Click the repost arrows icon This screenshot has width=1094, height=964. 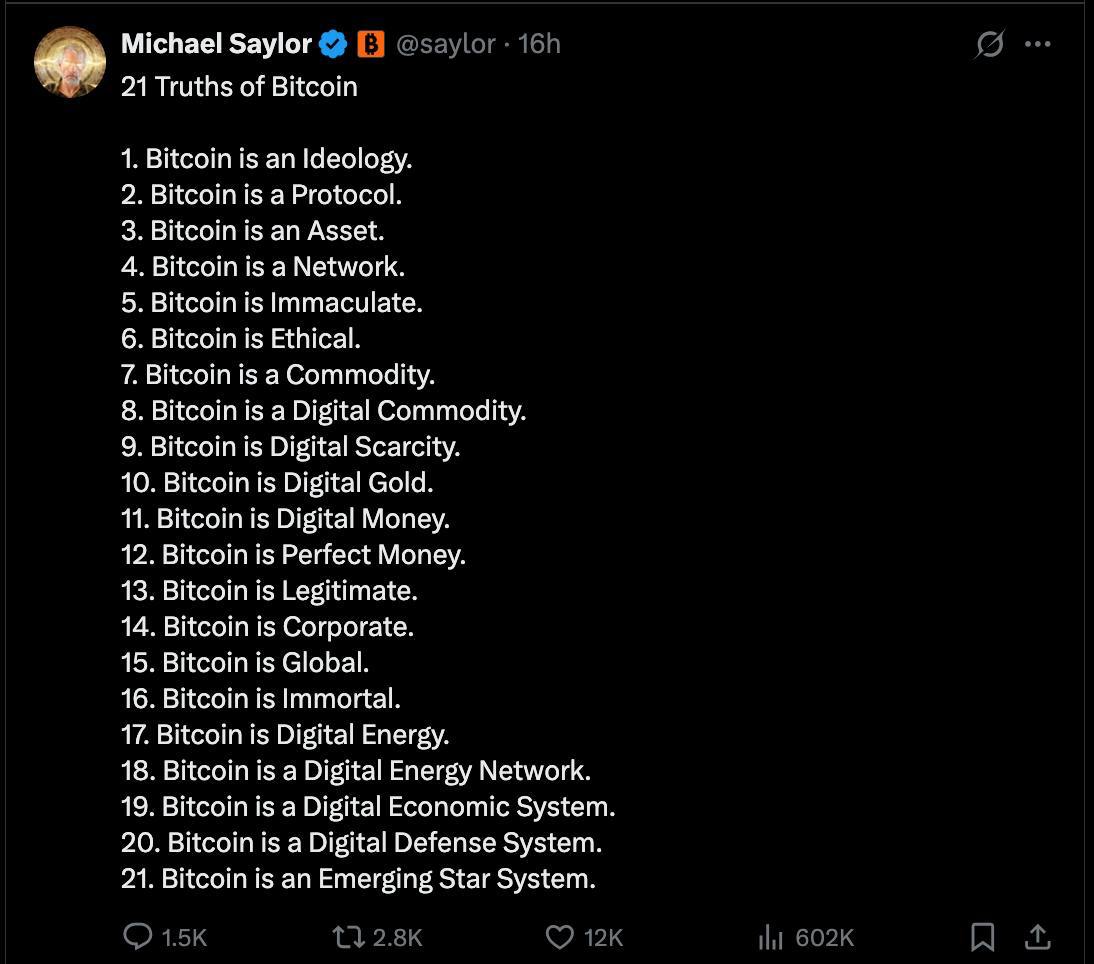348,937
